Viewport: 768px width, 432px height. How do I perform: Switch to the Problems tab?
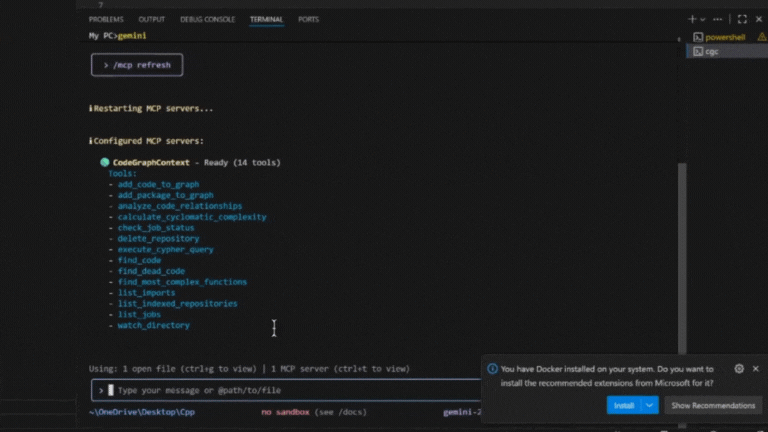(x=106, y=19)
